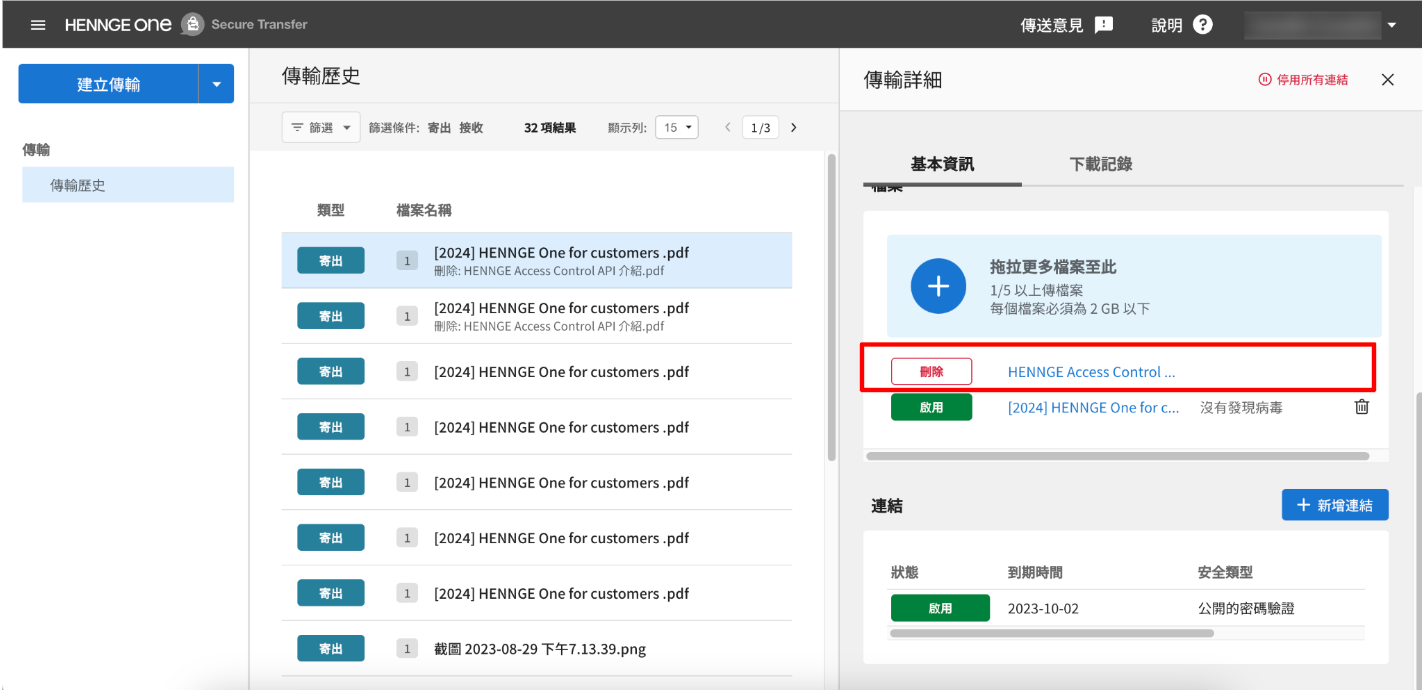Close the 傳輸詳細 panel

coord(1387,80)
